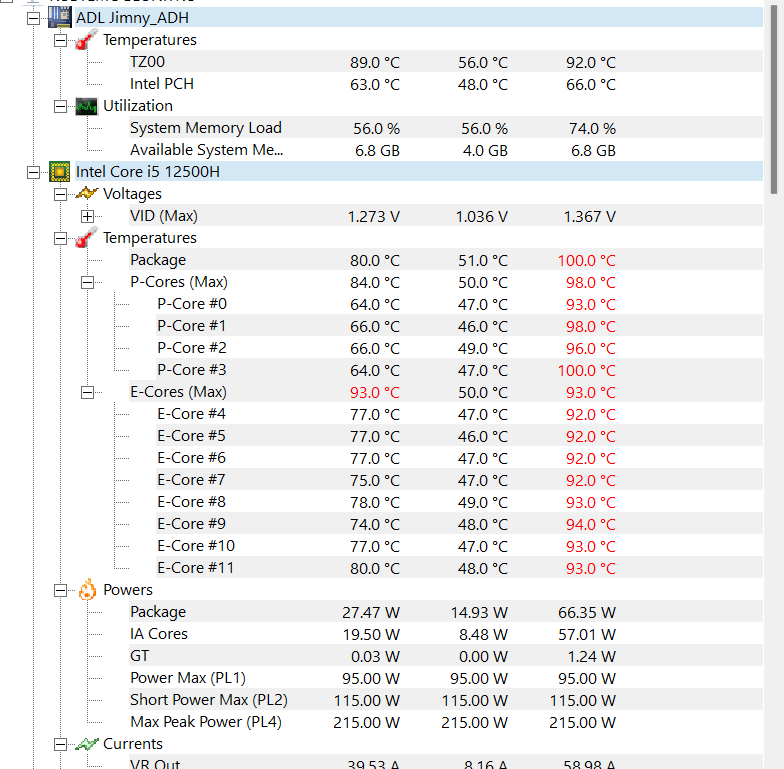Select the Package power row label
The height and width of the screenshot is (769, 784).
click(158, 612)
